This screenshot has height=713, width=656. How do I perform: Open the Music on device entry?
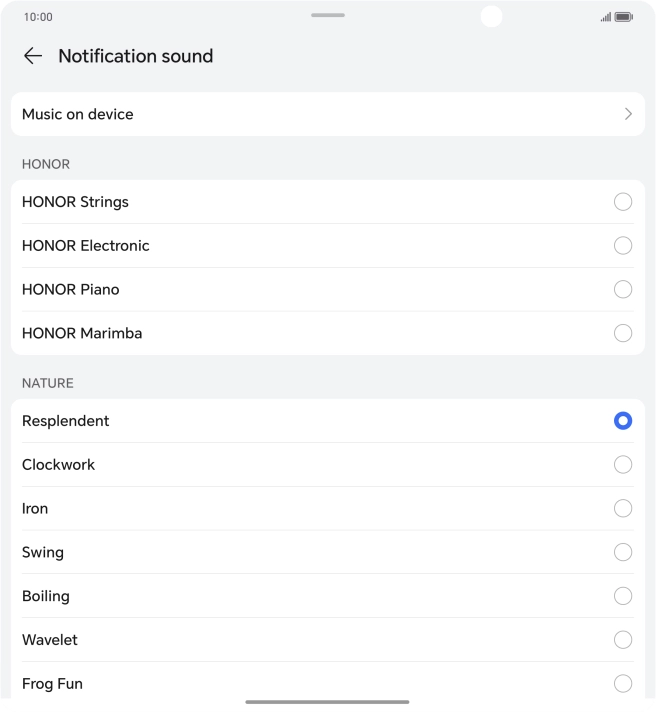coord(78,114)
